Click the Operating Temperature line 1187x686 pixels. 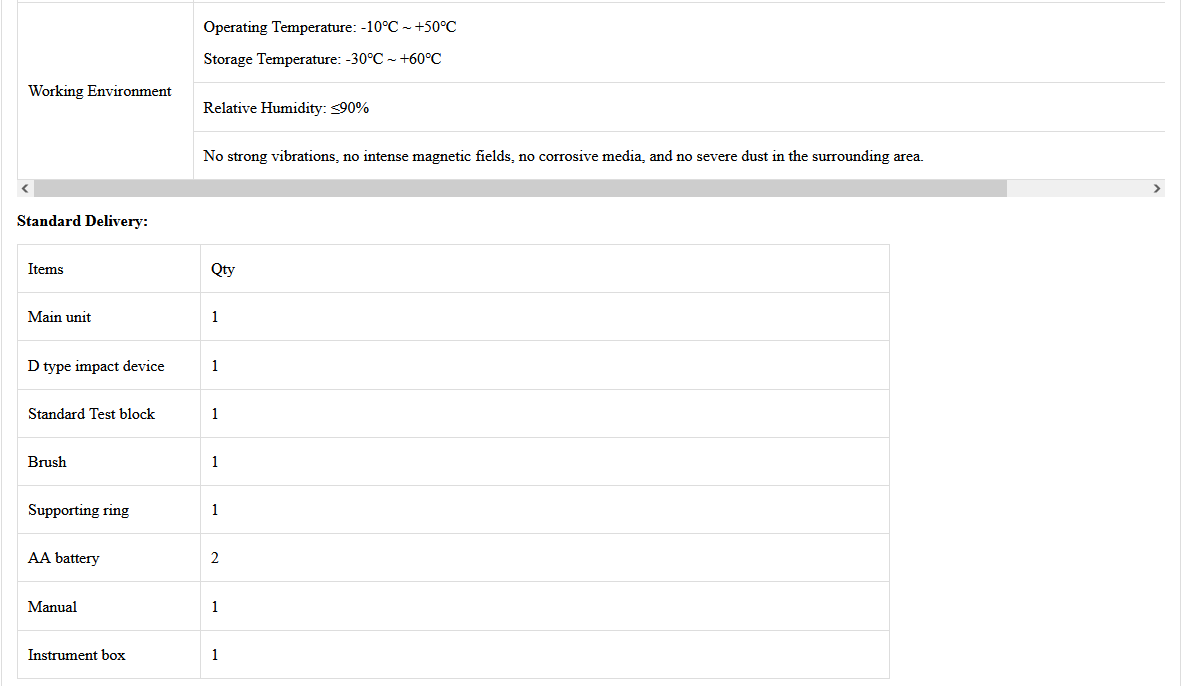pos(330,27)
